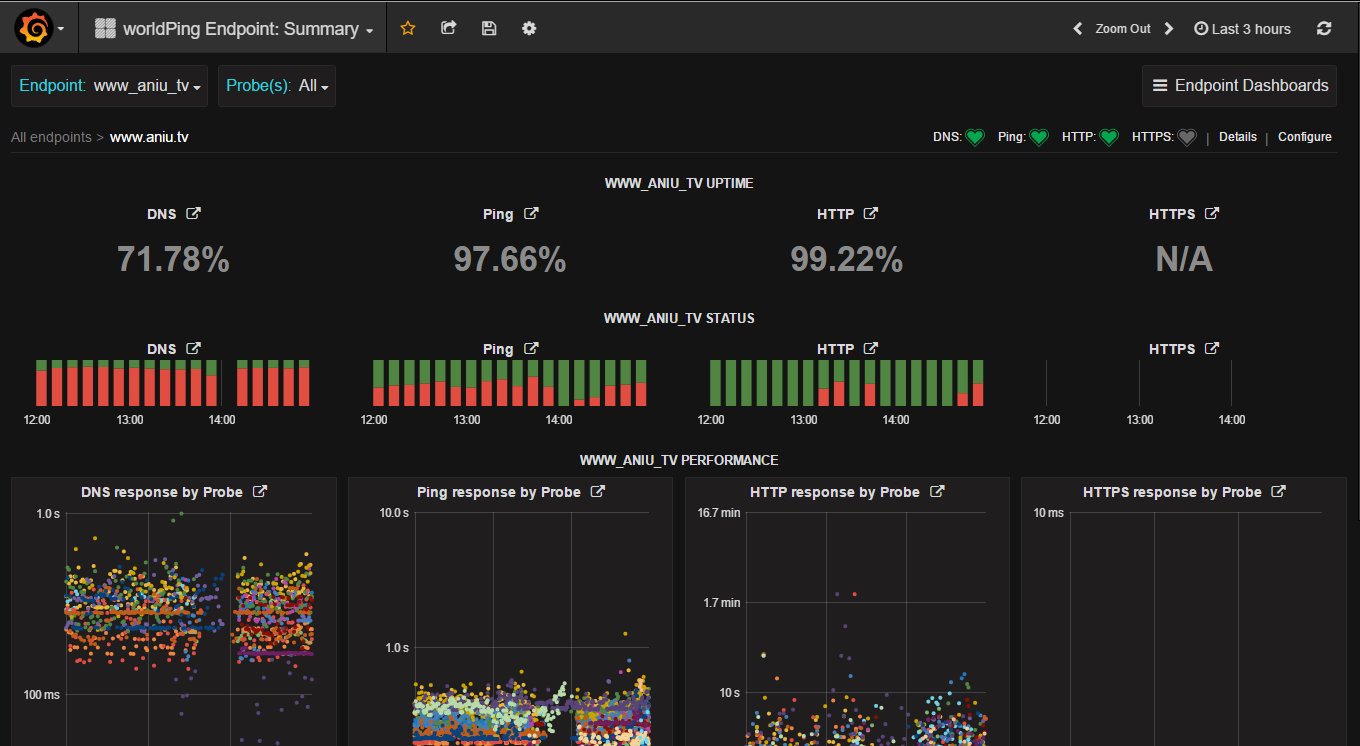Click the DNS green heart status icon
Screen dimensions: 1360x746
click(975, 137)
